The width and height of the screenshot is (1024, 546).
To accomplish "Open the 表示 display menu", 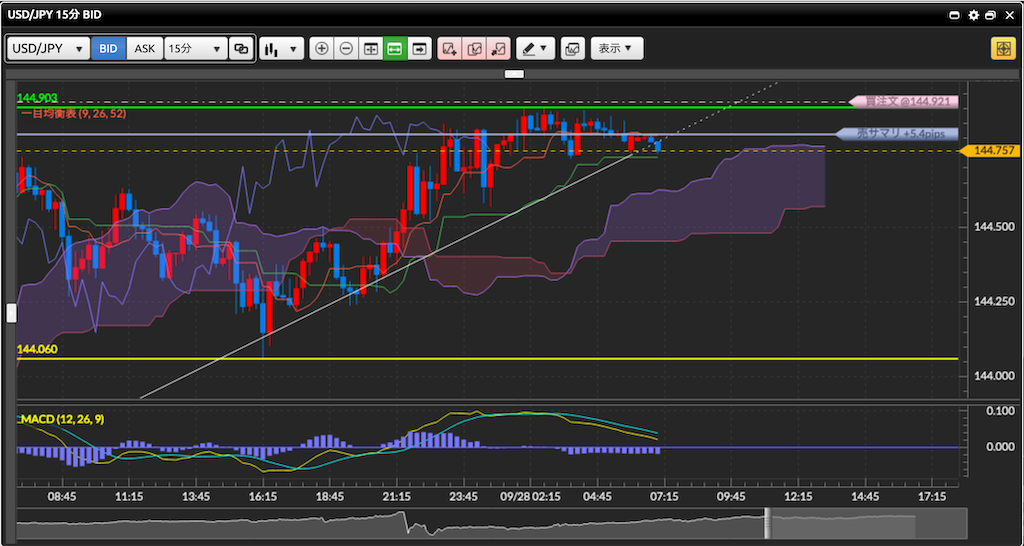I will [616, 49].
